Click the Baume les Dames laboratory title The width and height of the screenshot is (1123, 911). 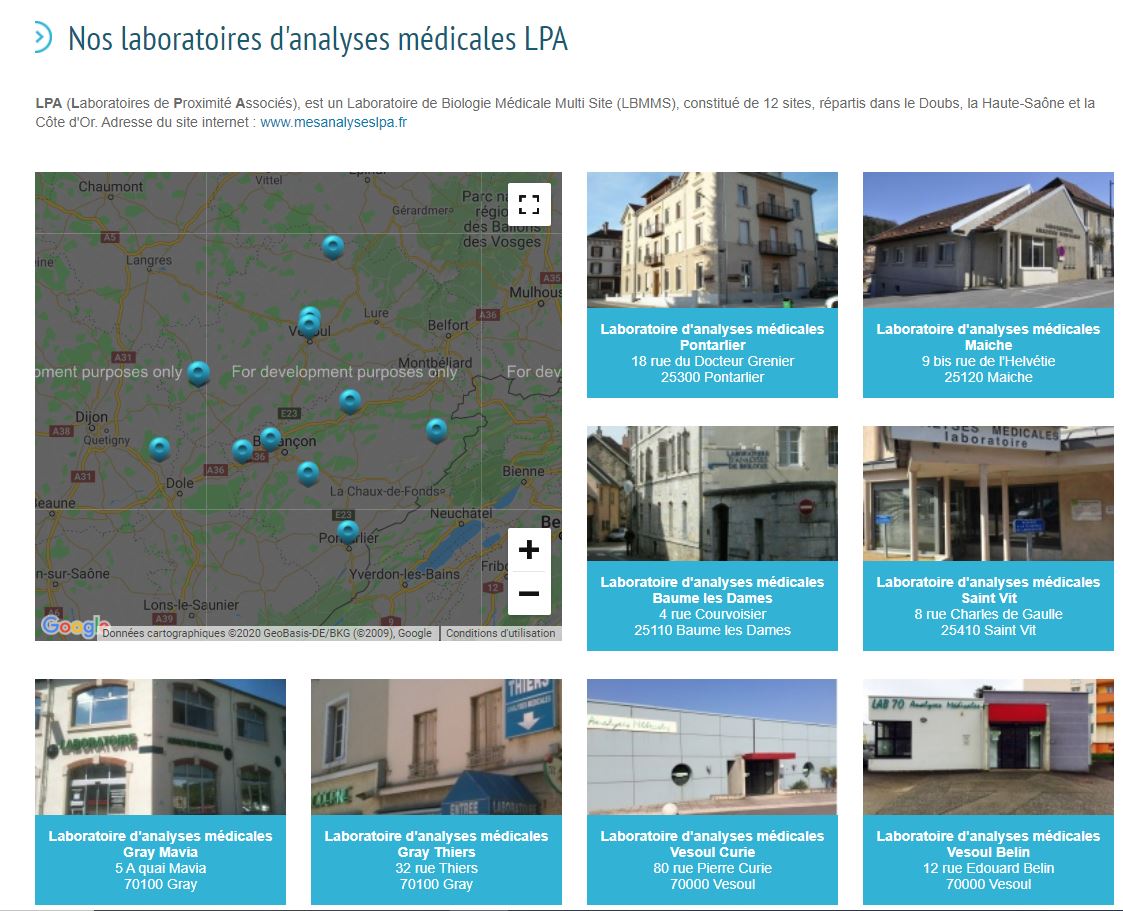click(712, 590)
